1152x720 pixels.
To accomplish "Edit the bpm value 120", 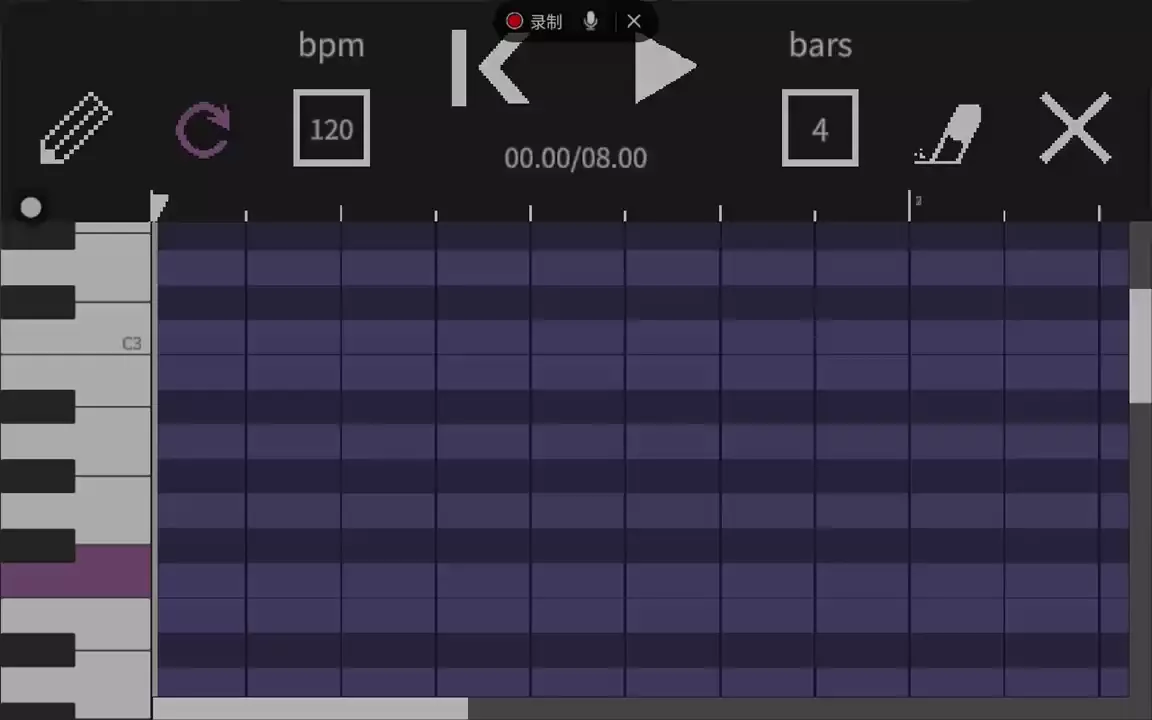I will point(331,129).
